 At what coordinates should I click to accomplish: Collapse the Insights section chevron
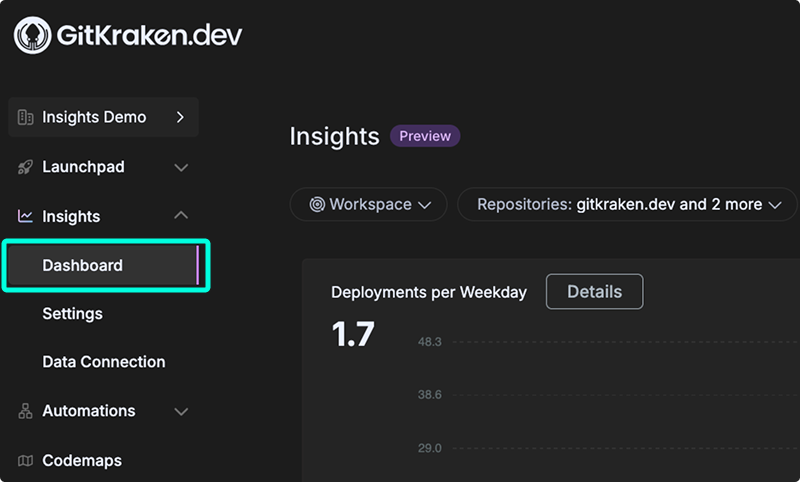pyautogui.click(x=181, y=216)
